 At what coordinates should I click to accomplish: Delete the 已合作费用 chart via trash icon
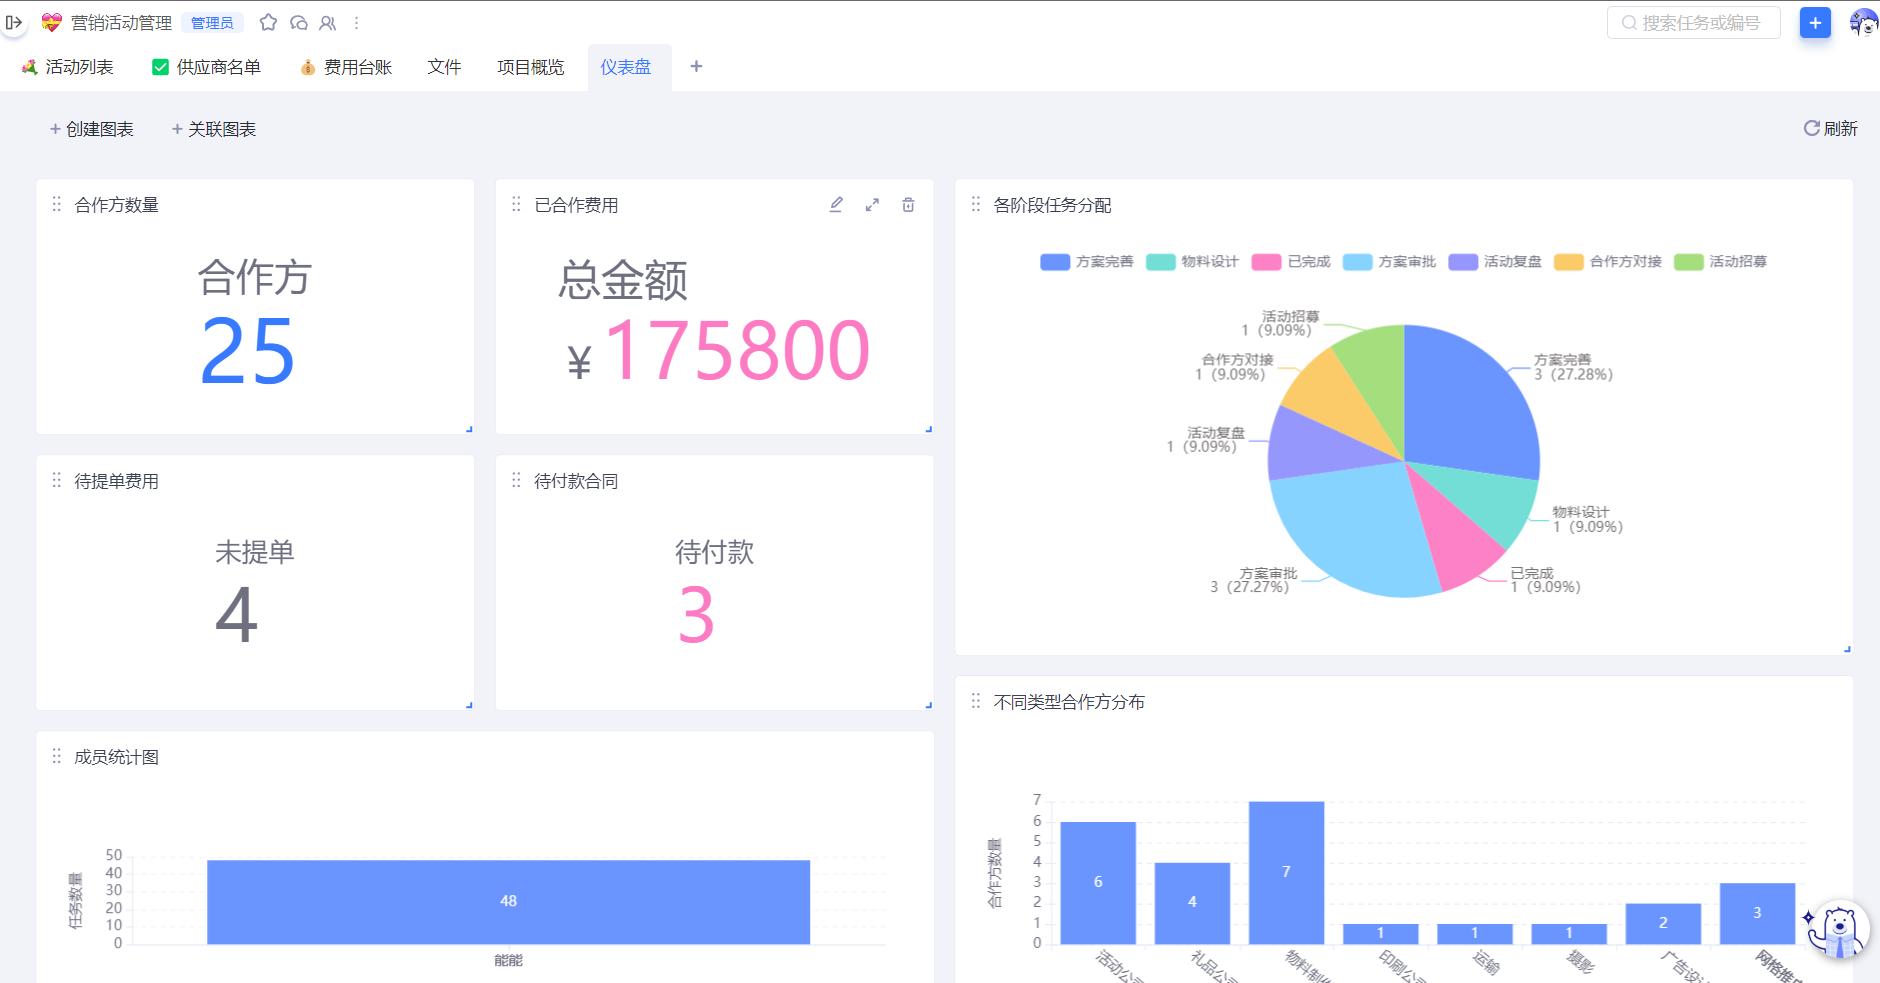910,204
